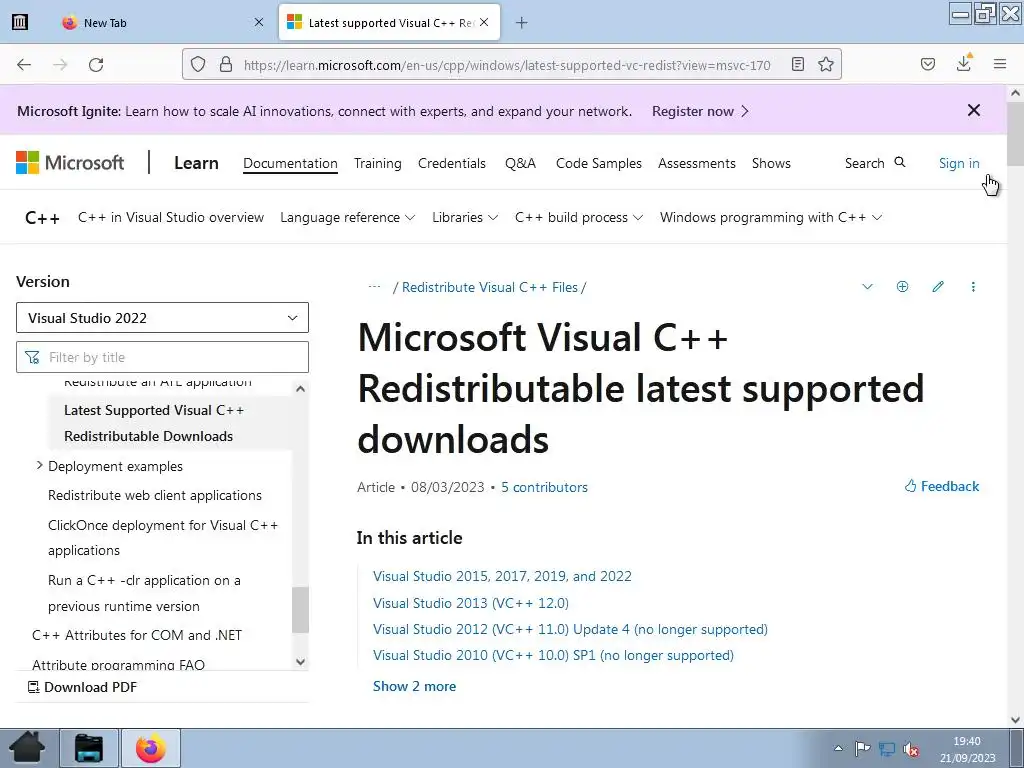Expand the C++ build process menu
Image resolution: width=1024 pixels, height=768 pixels.
pyautogui.click(x=579, y=217)
